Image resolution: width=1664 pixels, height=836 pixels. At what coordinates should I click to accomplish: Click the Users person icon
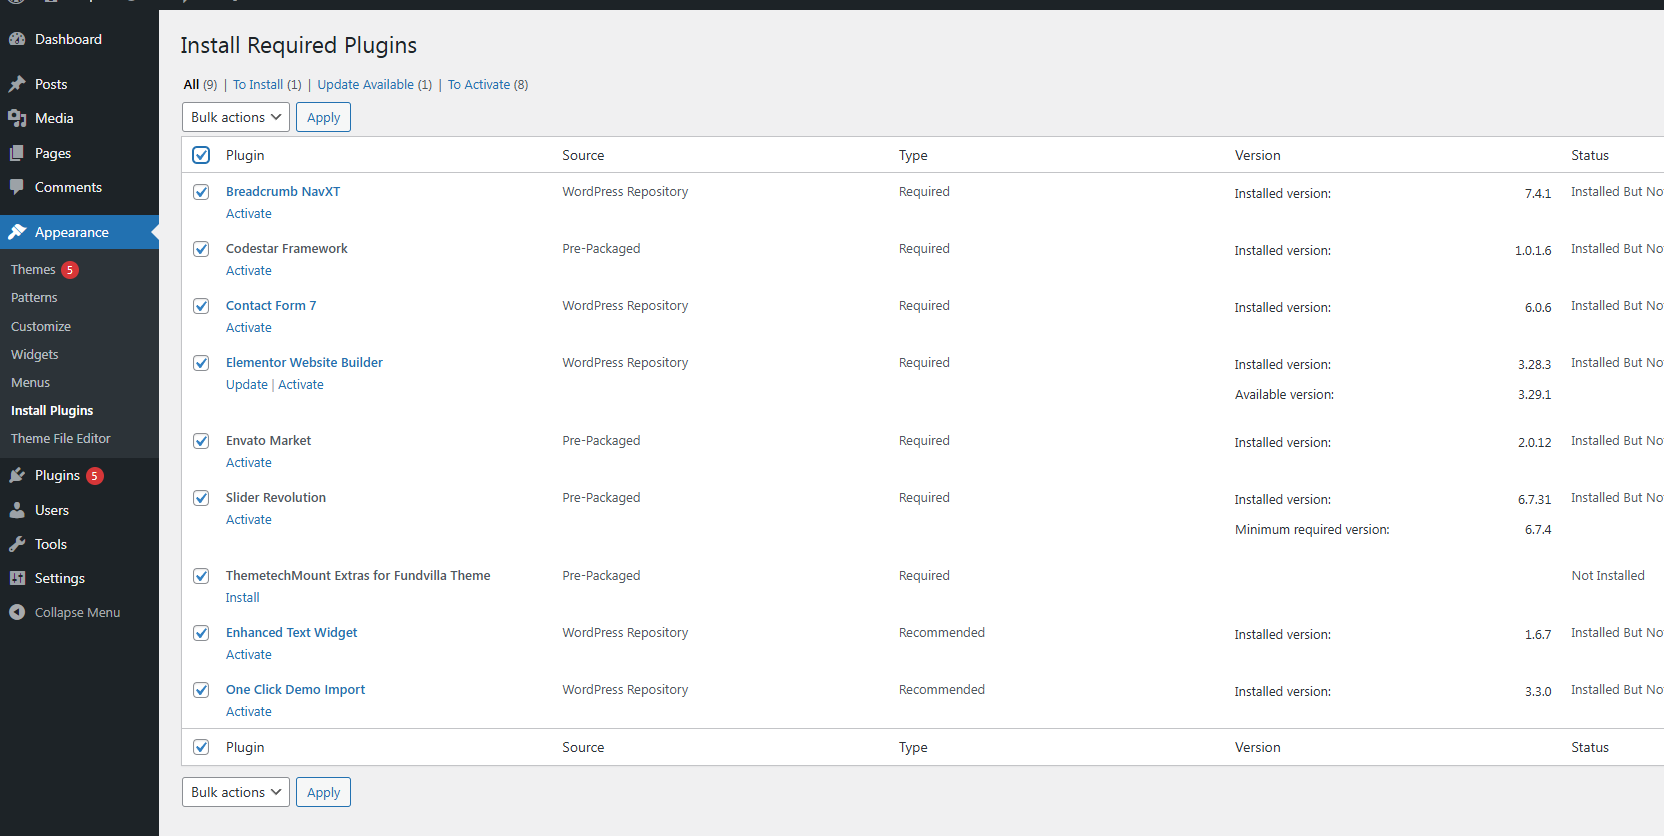tap(17, 510)
